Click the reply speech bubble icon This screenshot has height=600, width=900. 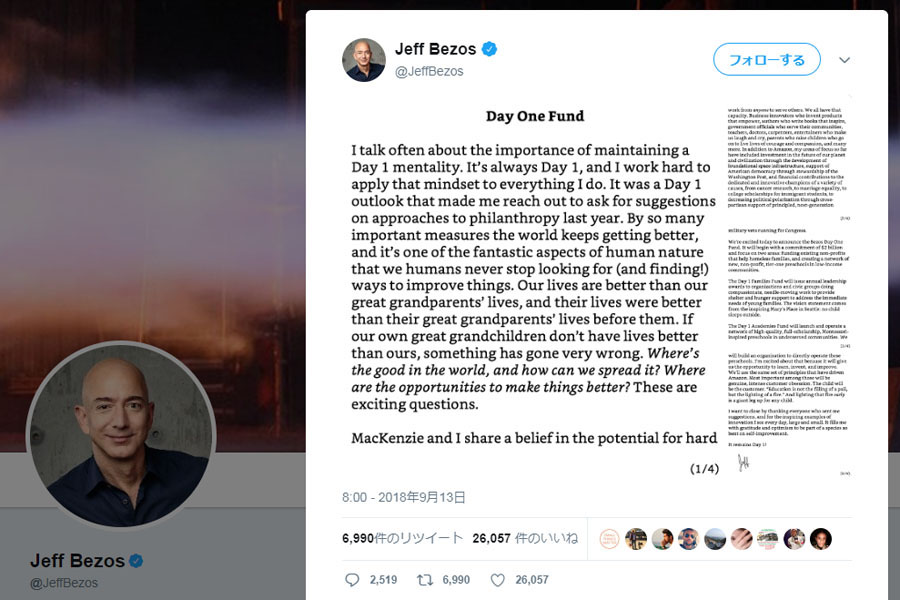point(351,579)
